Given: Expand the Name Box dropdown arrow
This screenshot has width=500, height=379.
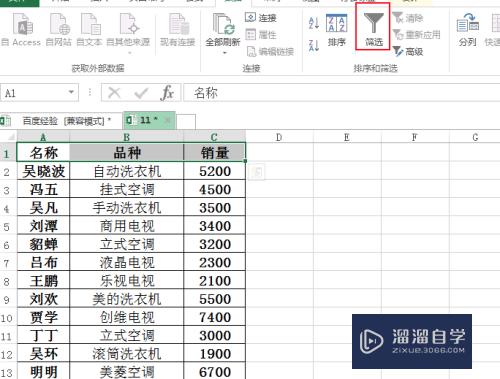Looking at the screenshot, I should coord(71,92).
